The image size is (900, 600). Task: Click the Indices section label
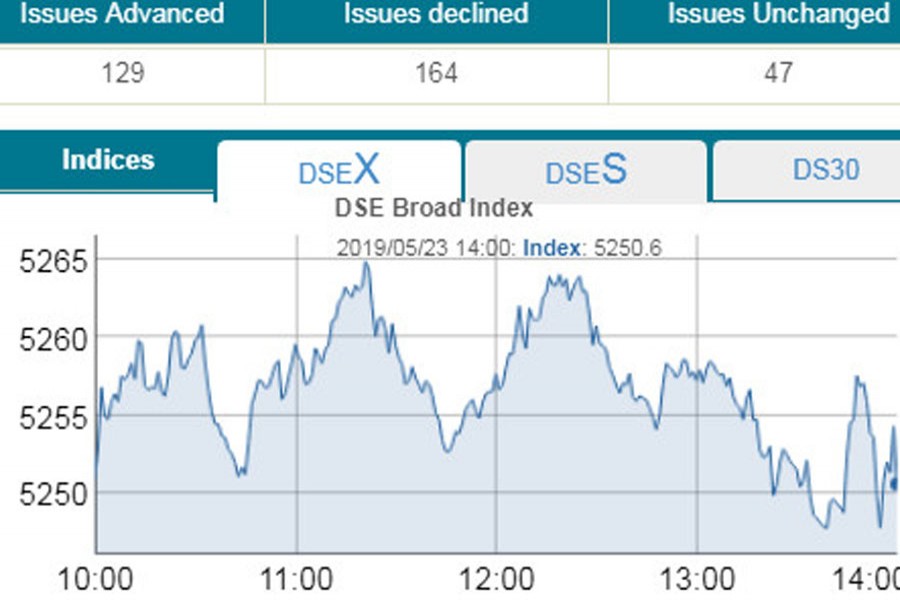pyautogui.click(x=108, y=160)
